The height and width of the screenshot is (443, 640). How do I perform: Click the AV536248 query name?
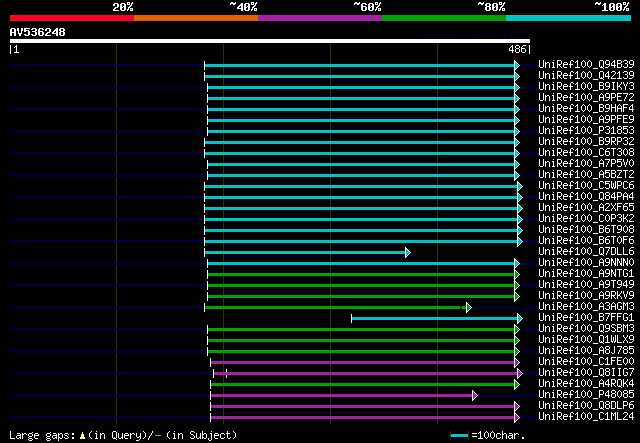38,32
